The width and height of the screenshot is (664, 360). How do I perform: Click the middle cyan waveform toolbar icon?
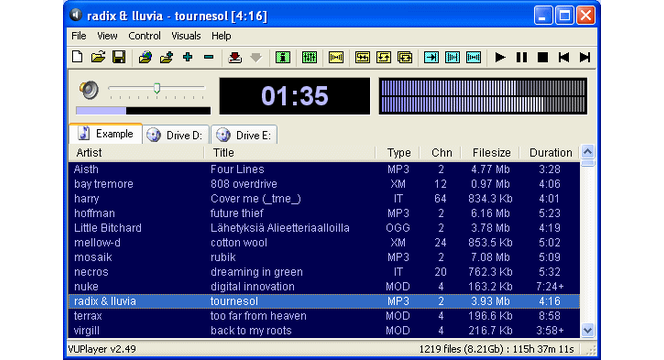tap(452, 57)
